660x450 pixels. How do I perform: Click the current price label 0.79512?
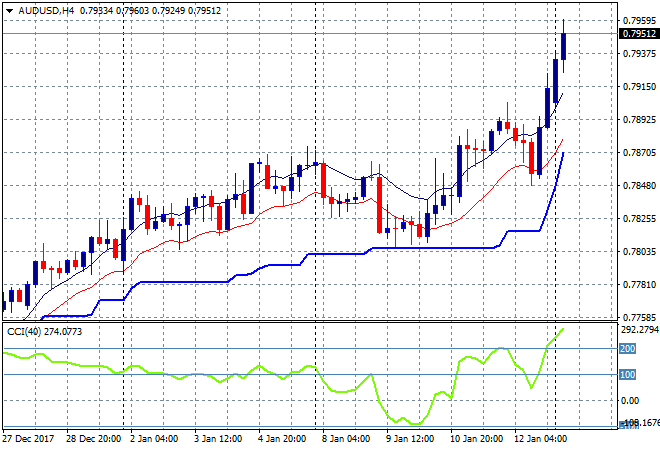click(639, 34)
